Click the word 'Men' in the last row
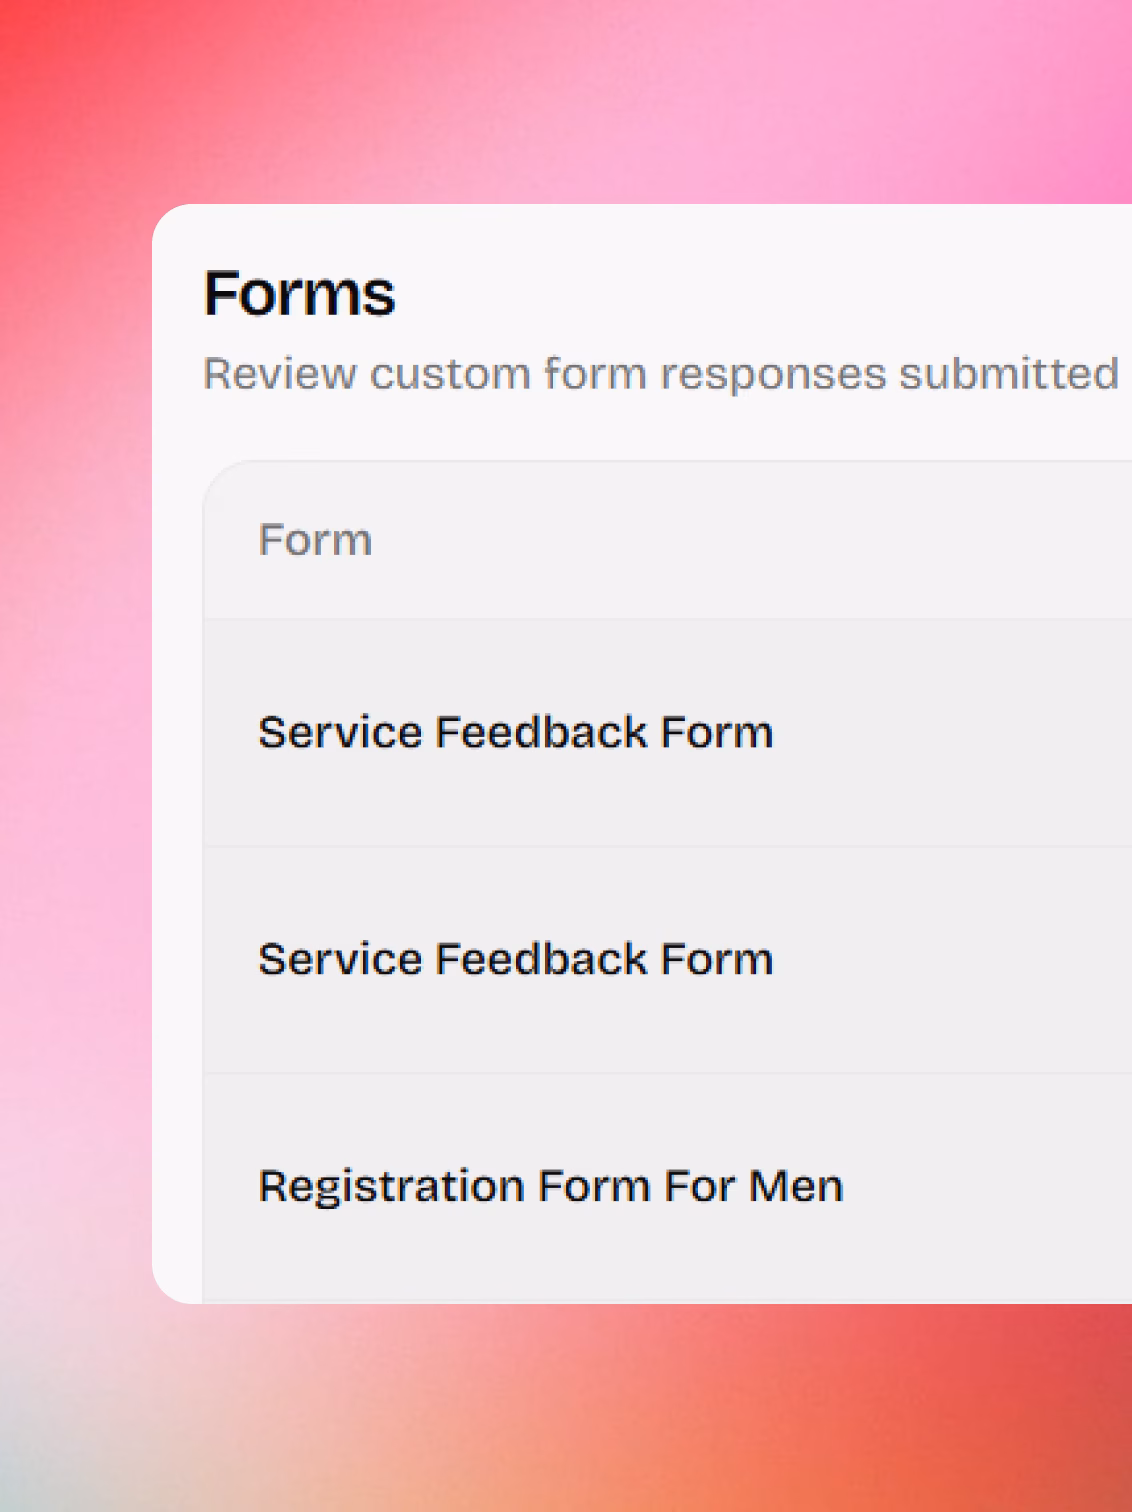 pos(796,1186)
